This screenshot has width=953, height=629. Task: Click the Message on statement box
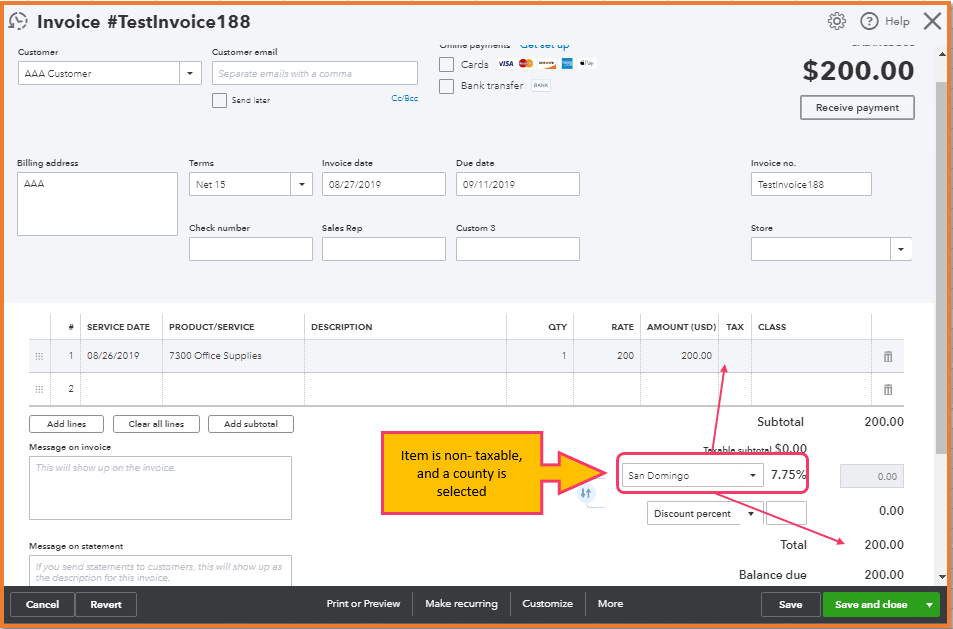tap(160, 571)
